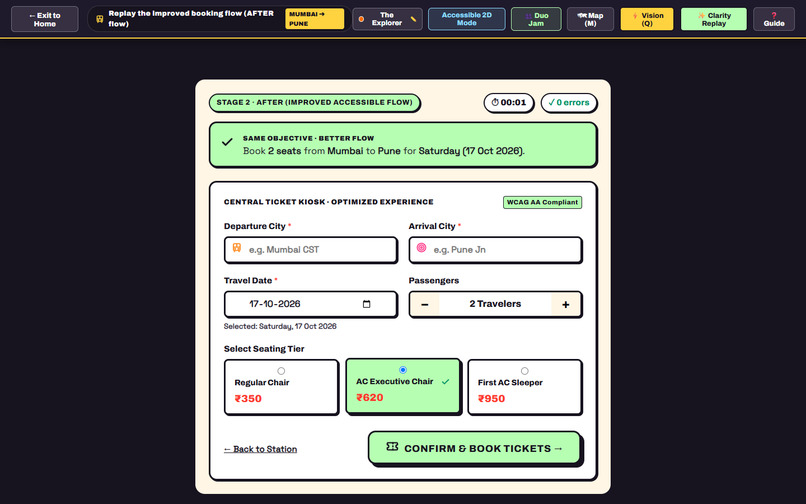
Task: Click the Exit to Home button
Action: click(45, 19)
